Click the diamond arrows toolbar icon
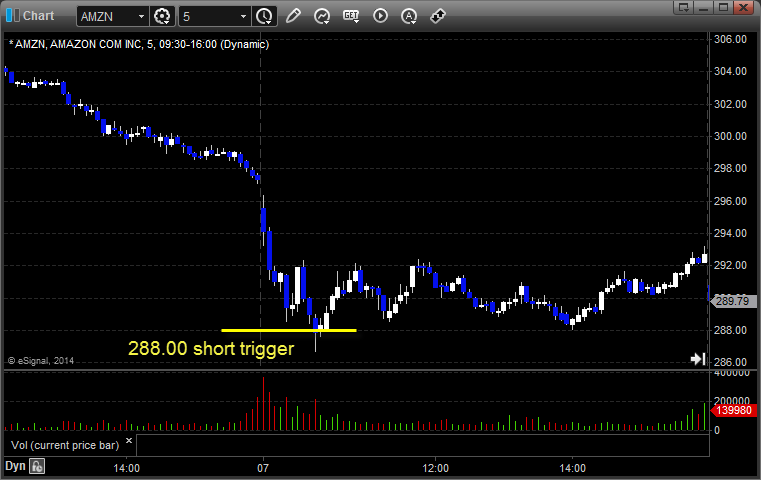This screenshot has width=761, height=480. coord(438,16)
